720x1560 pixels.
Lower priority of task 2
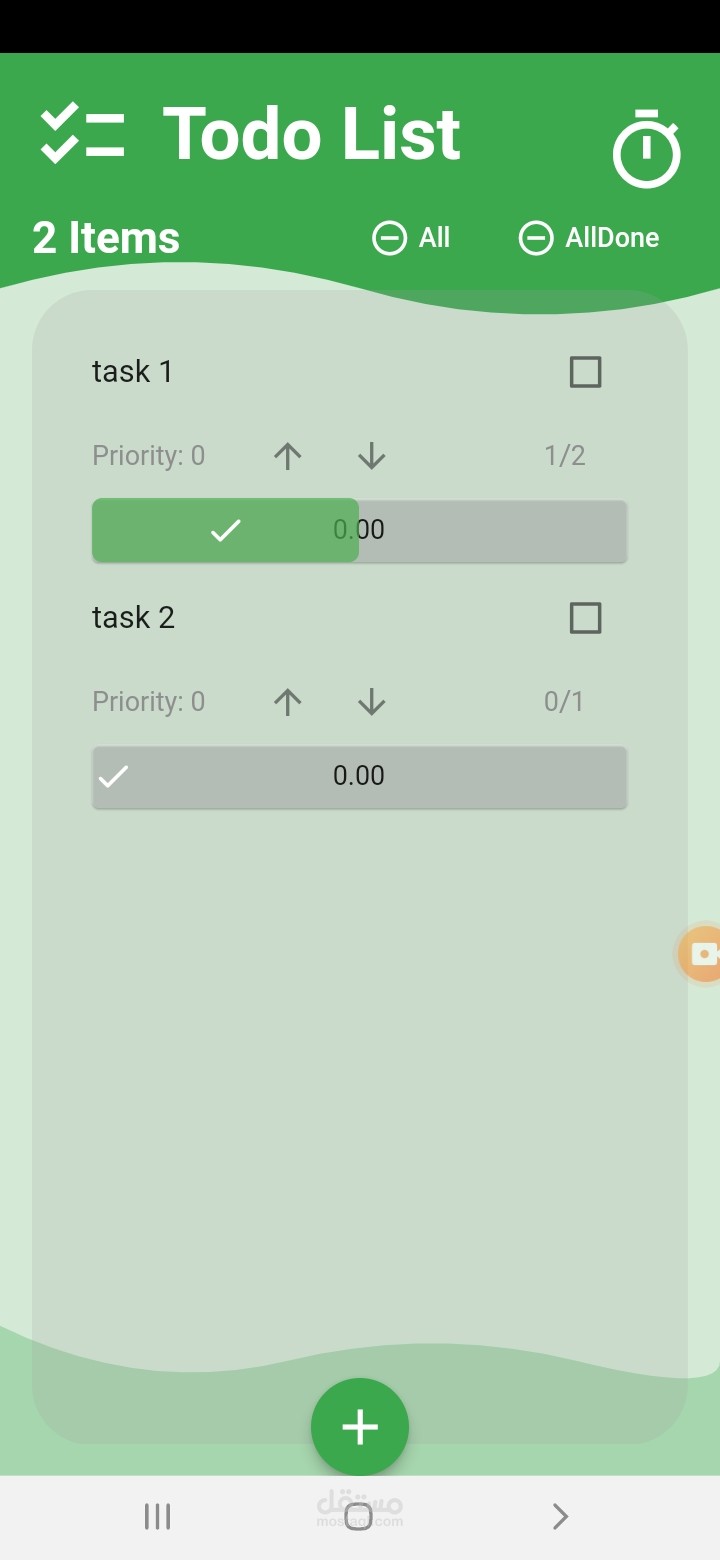371,702
